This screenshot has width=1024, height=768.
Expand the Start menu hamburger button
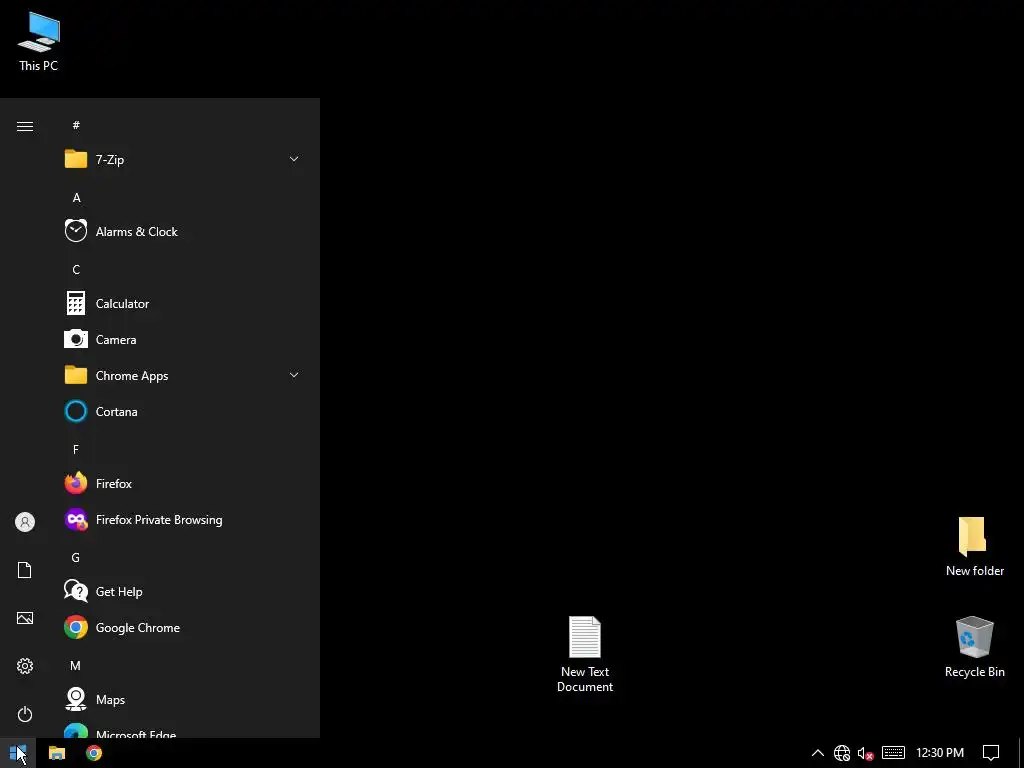pyautogui.click(x=25, y=127)
